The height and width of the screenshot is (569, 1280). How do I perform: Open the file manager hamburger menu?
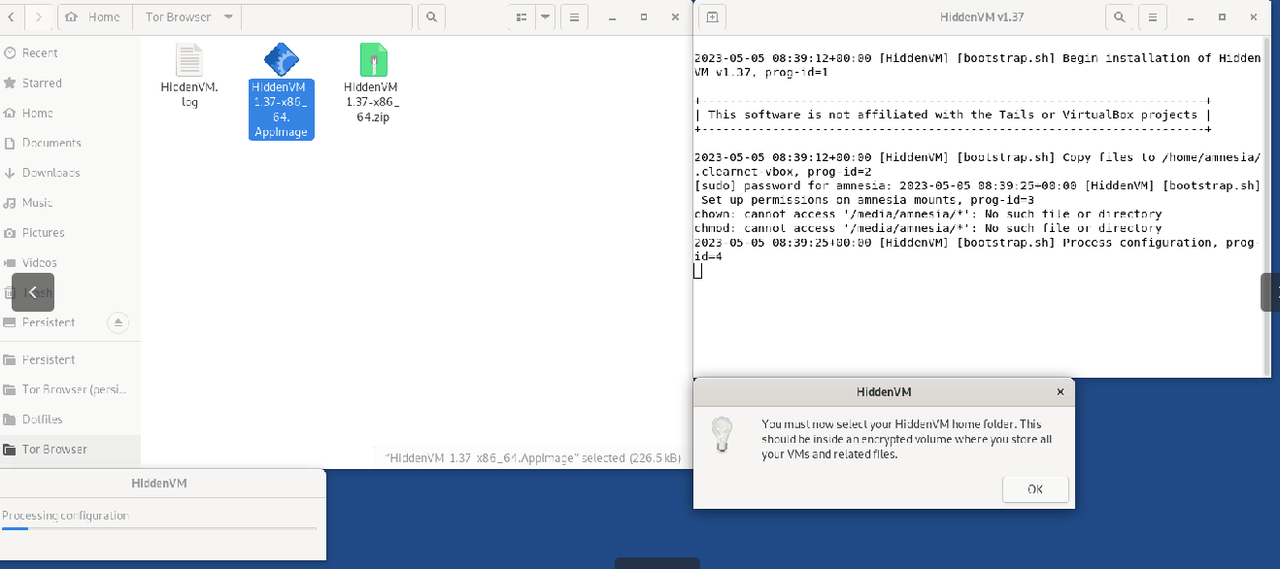coord(573,17)
